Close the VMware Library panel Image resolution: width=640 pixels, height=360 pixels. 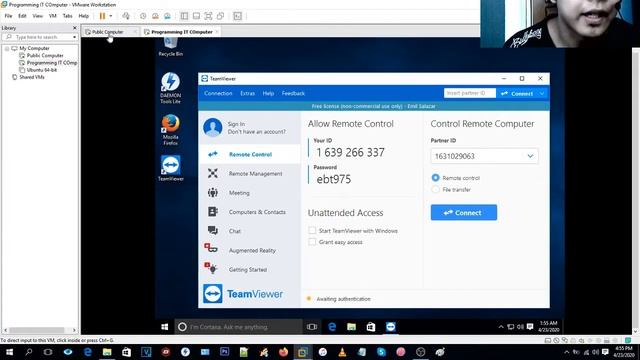pyautogui.click(x=74, y=28)
